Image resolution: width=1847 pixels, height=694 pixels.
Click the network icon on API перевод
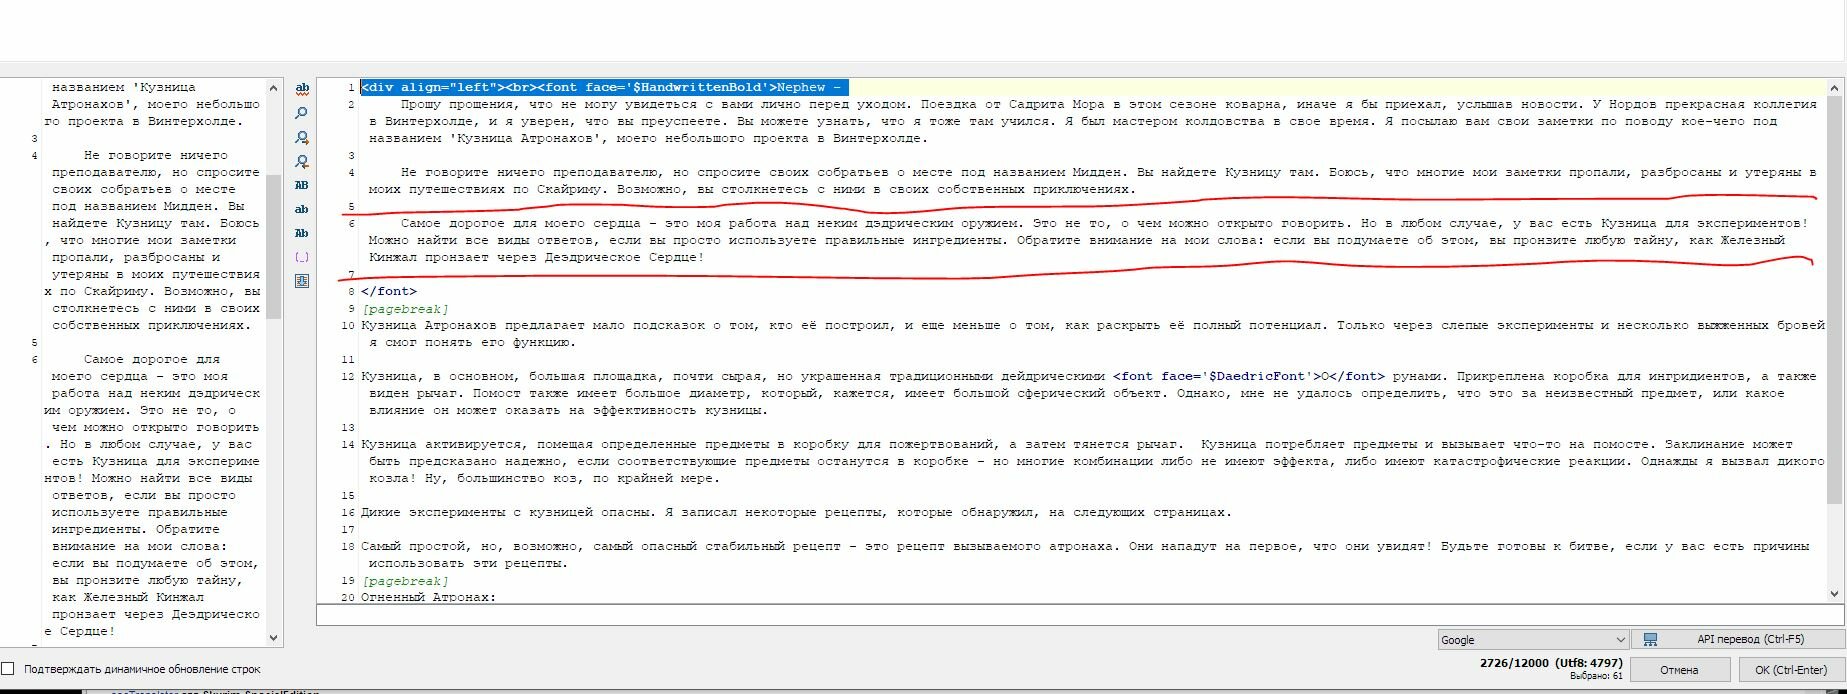tap(1650, 640)
